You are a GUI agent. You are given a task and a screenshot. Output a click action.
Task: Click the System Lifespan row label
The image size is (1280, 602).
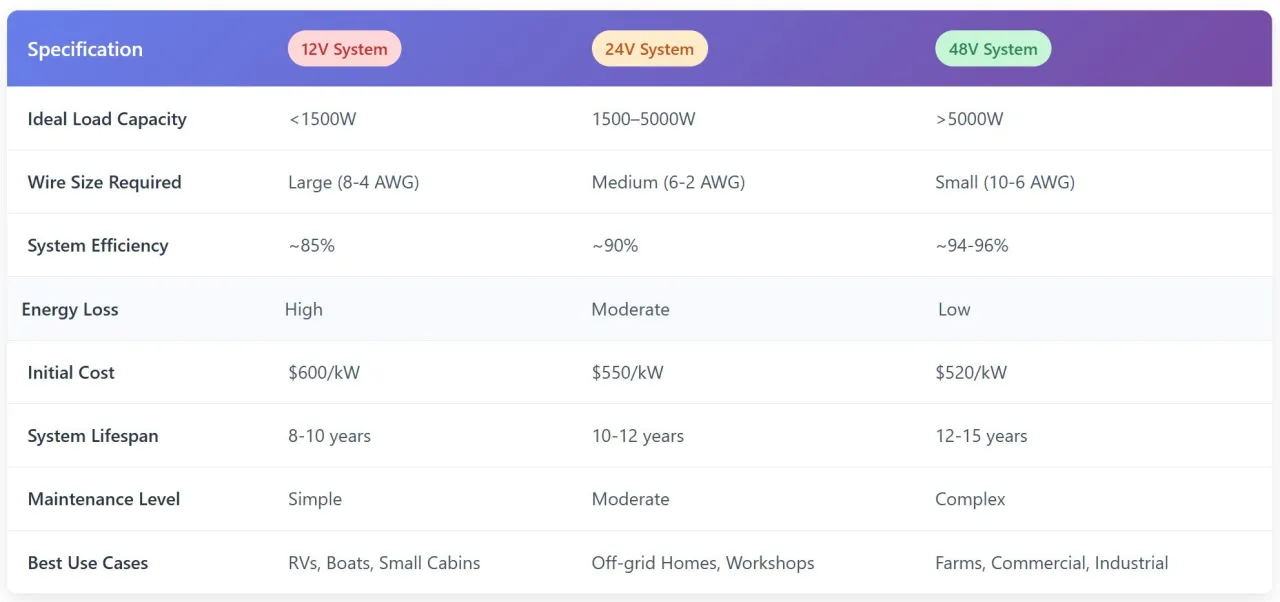(x=93, y=436)
